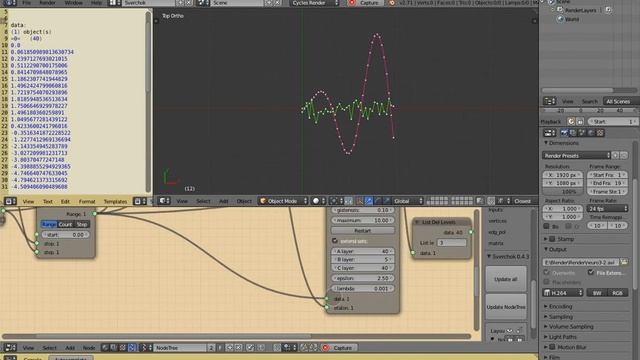
Task: Open the 3D viewport Object menu
Action: (x=244, y=201)
